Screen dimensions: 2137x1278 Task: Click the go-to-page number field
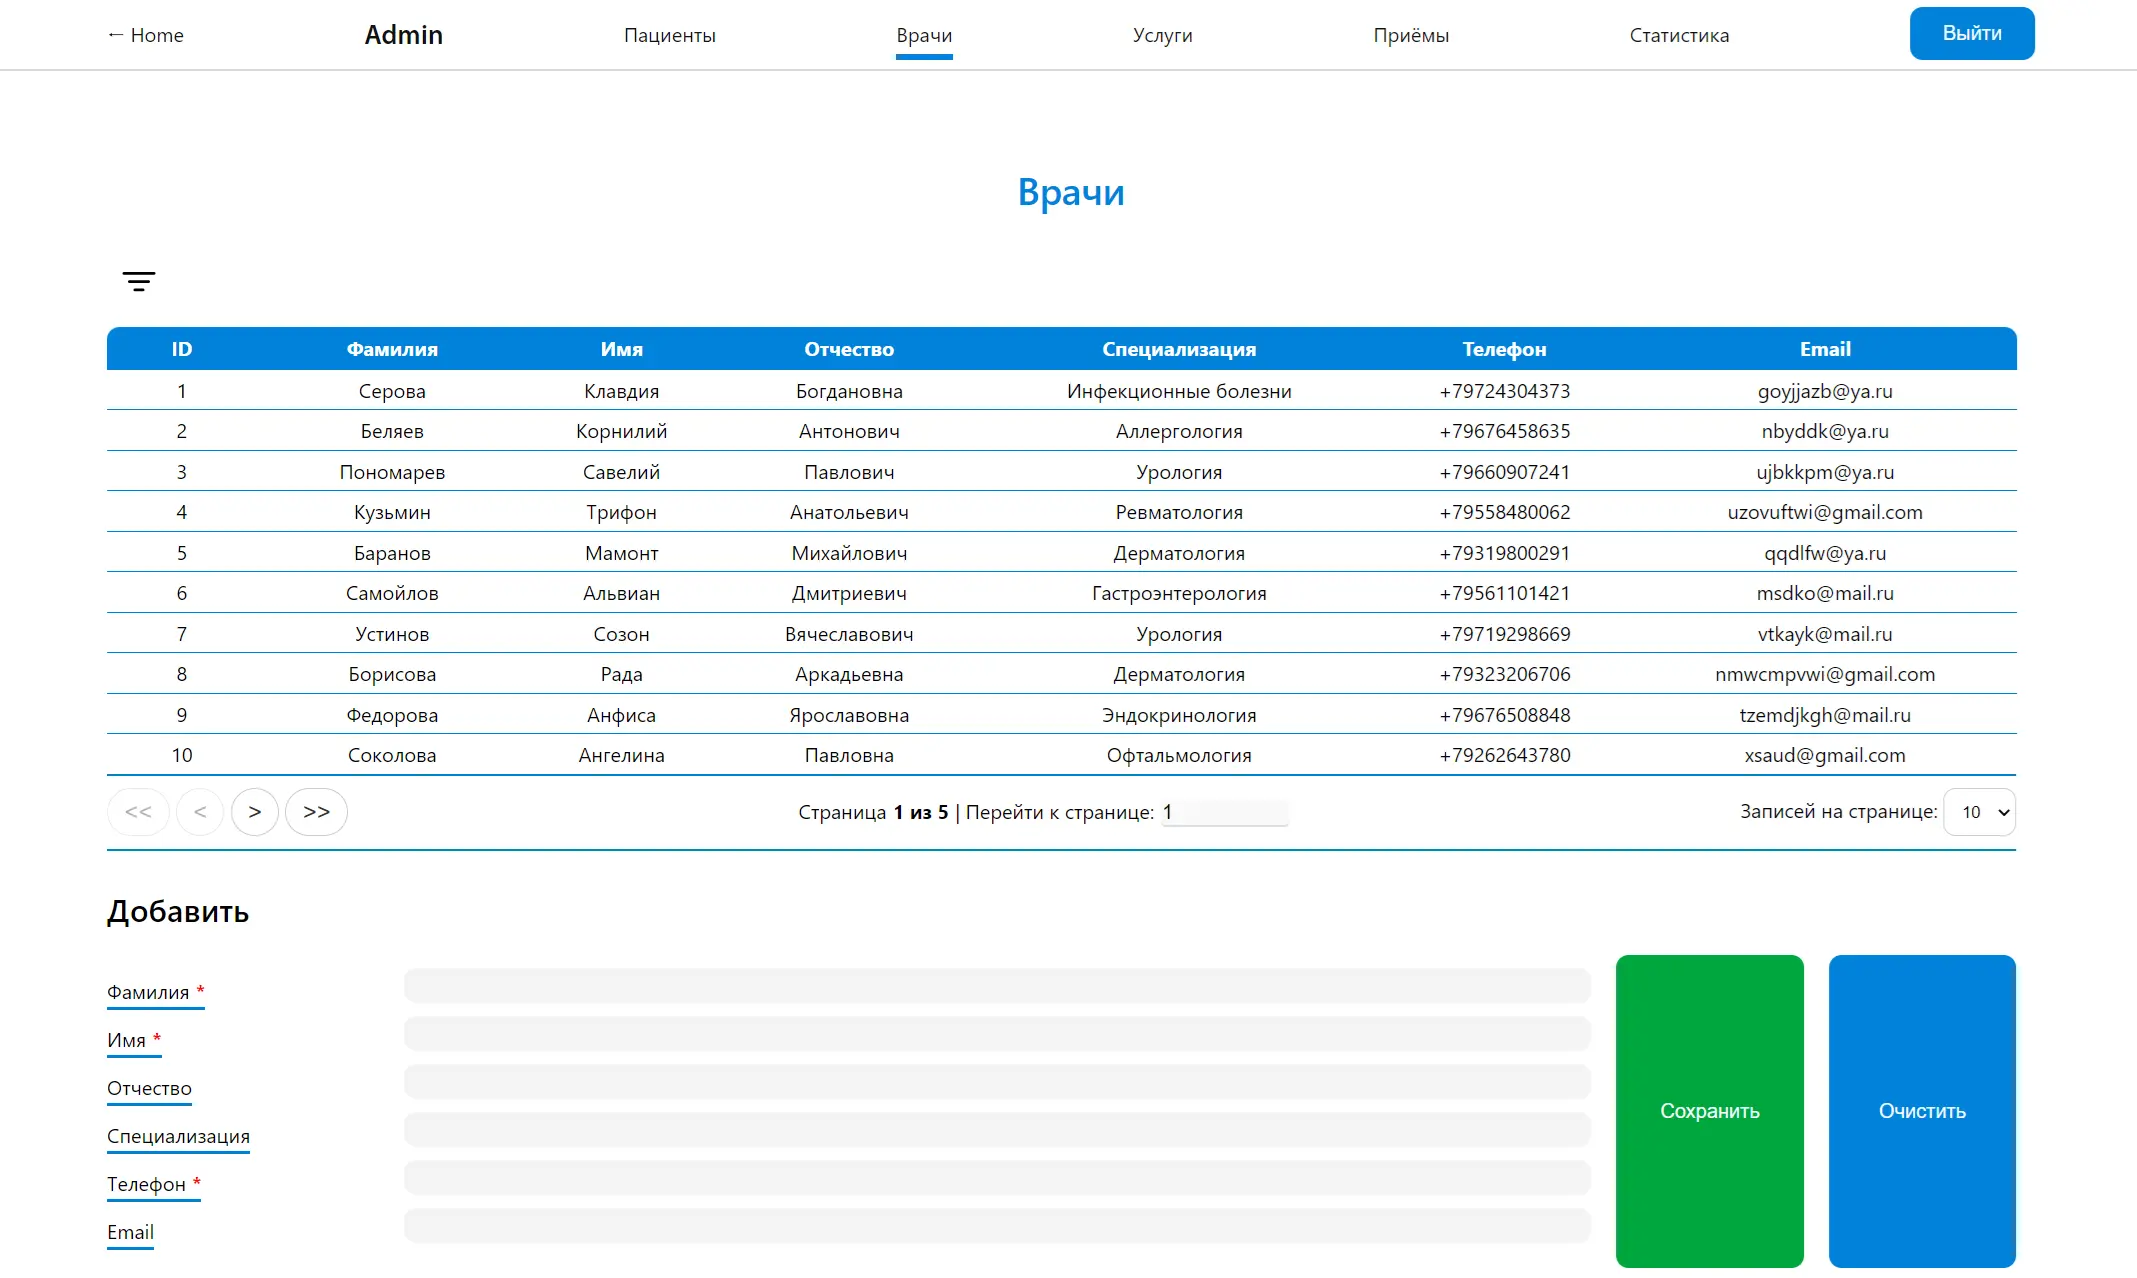coord(1225,812)
